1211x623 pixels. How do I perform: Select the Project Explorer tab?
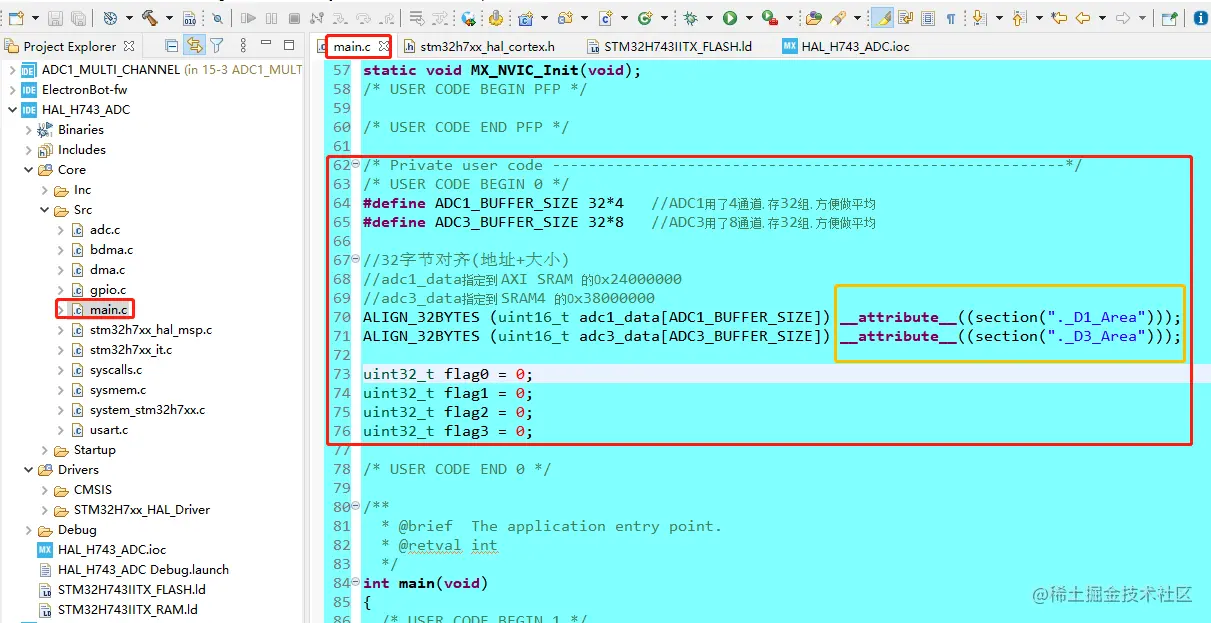point(70,46)
